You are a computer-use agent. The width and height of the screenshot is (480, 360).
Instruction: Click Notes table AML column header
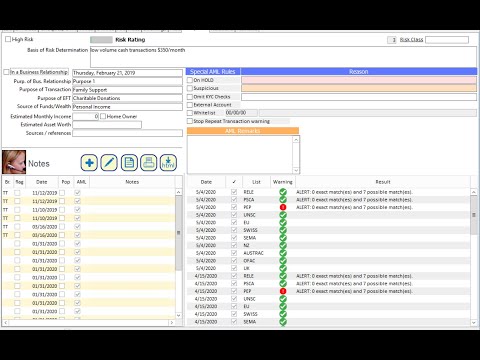(81, 182)
